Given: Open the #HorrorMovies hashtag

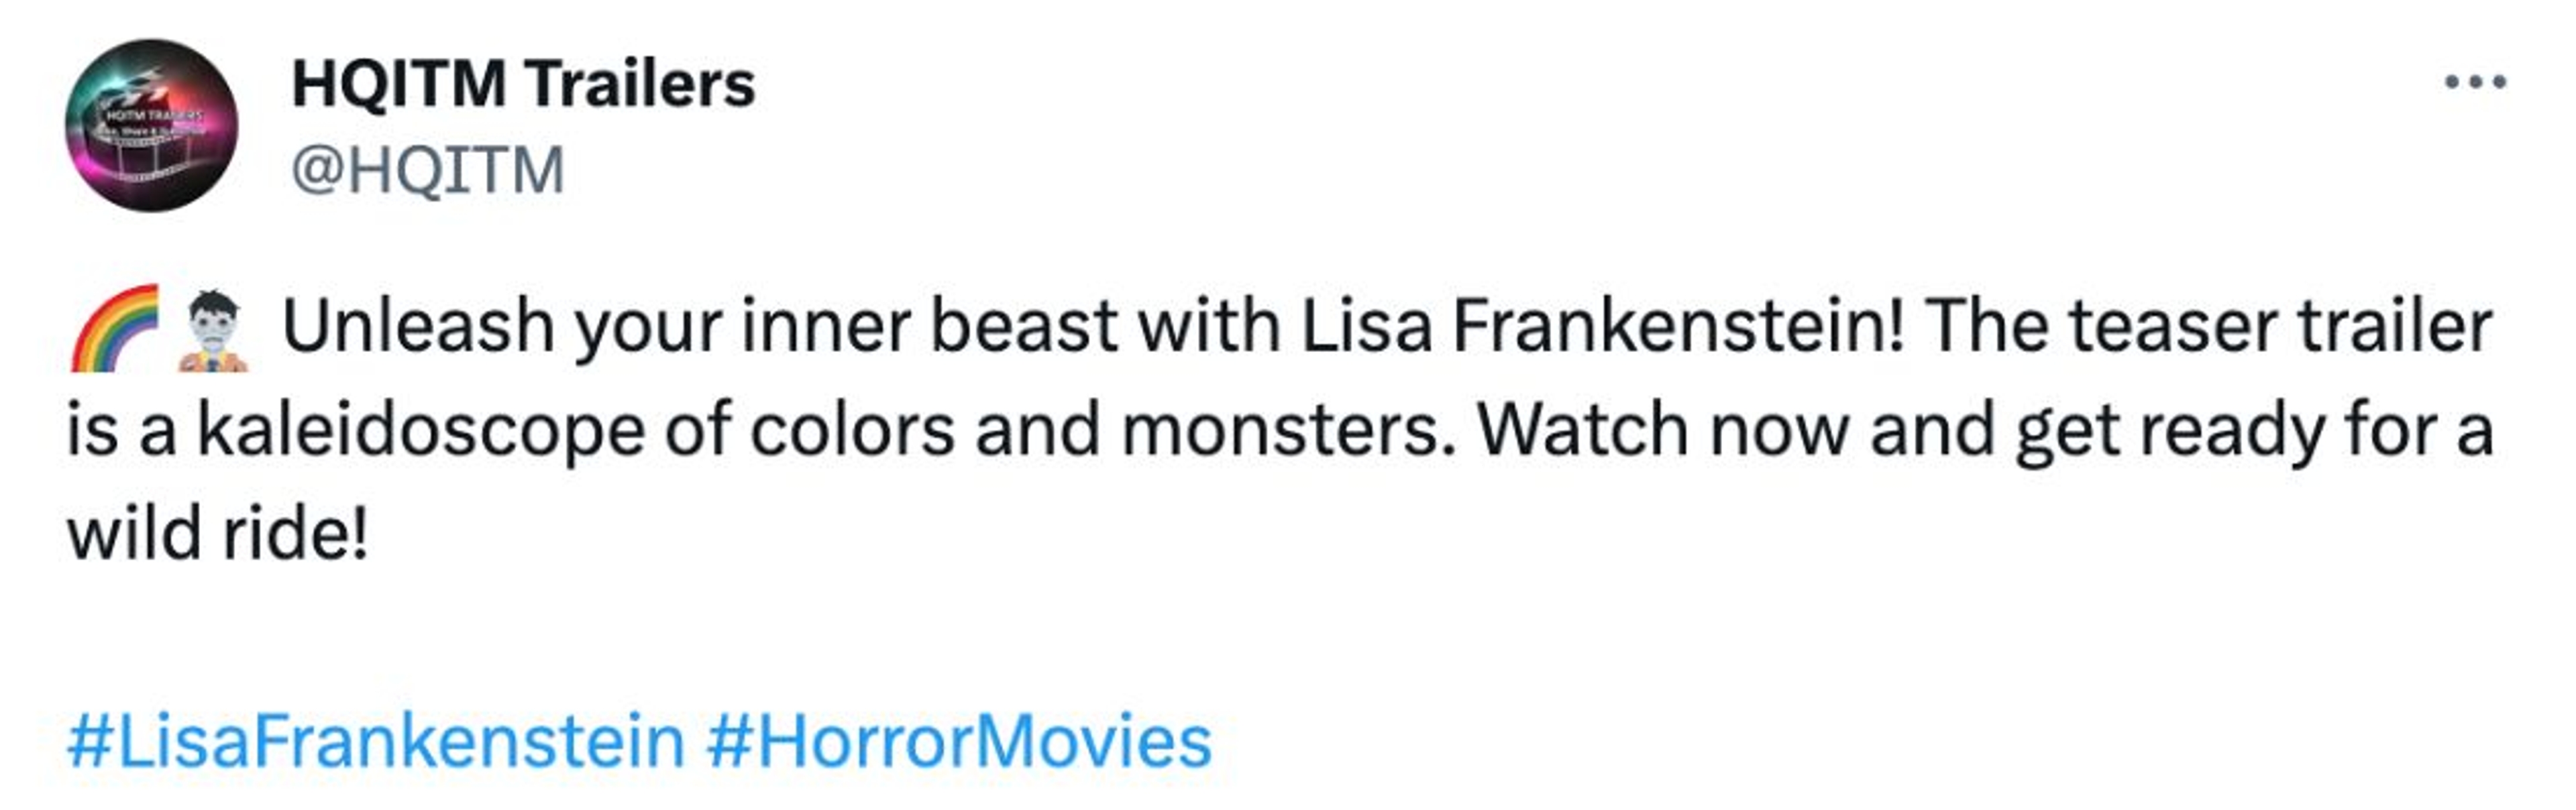Looking at the screenshot, I should (959, 742).
